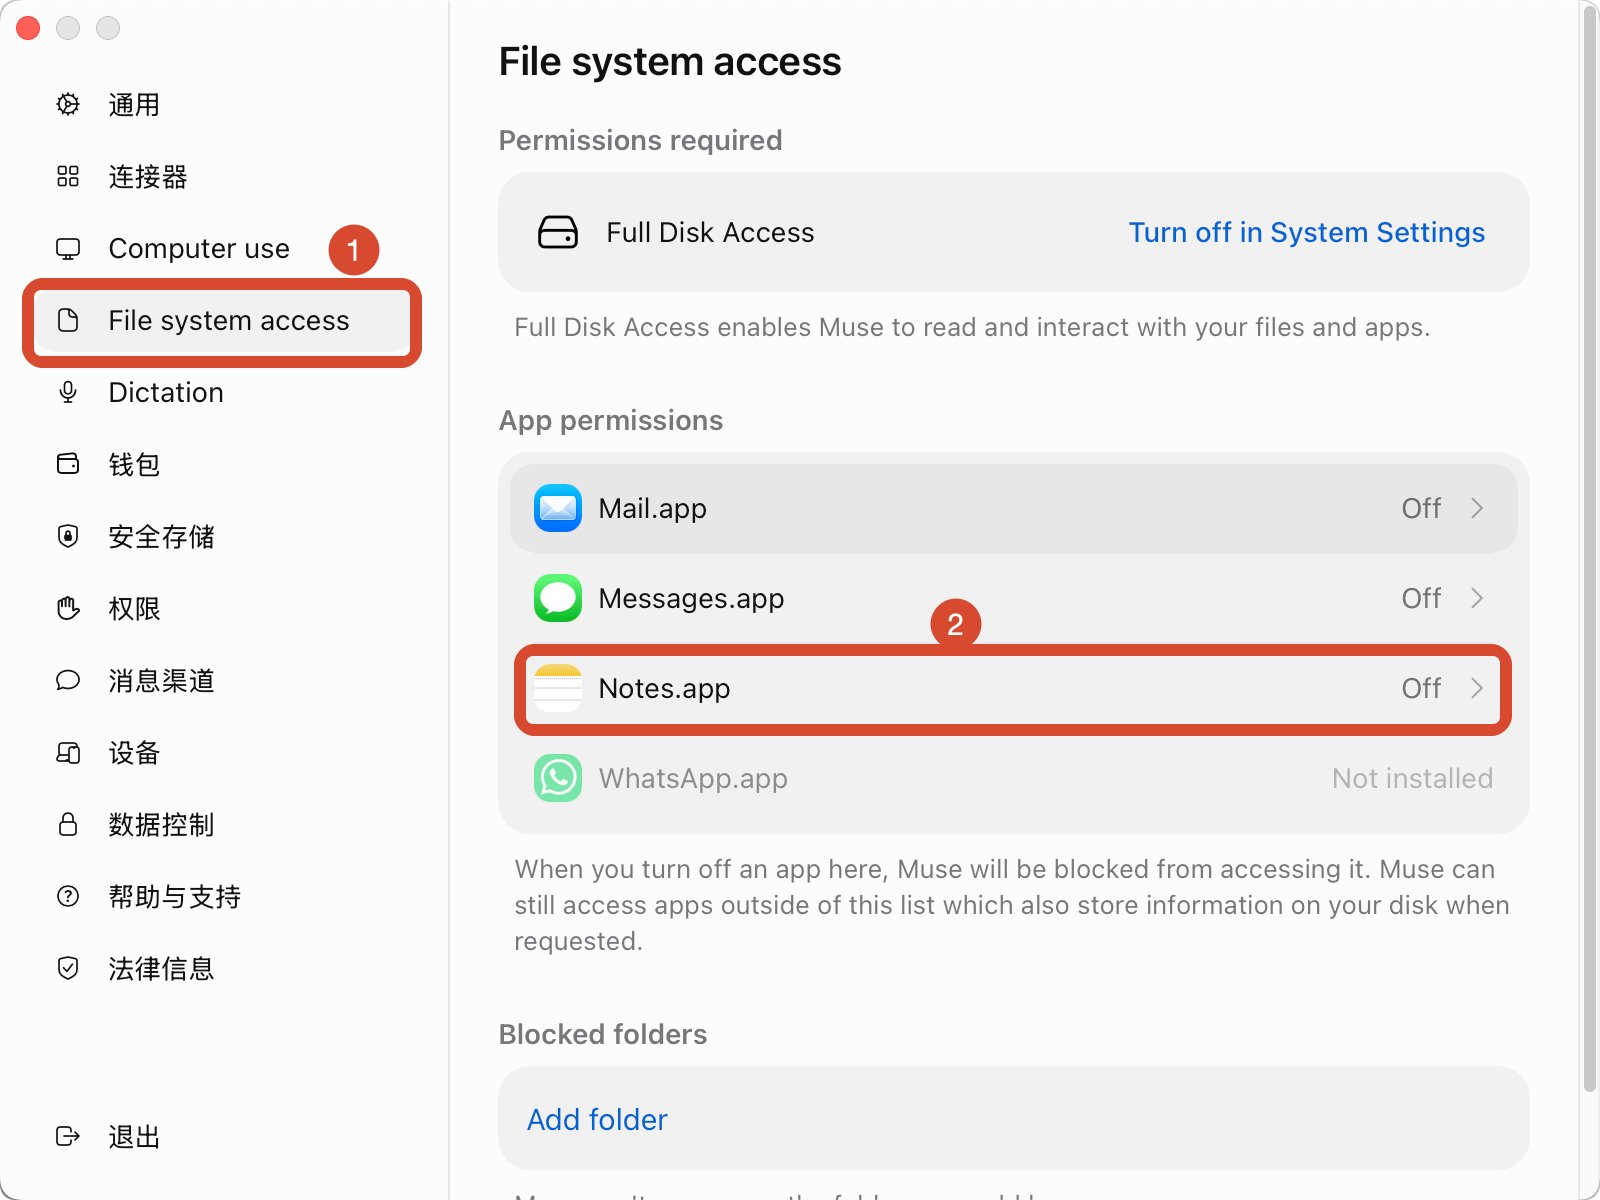1600x1200 pixels.
Task: Click the Mail.app label text
Action: (653, 508)
